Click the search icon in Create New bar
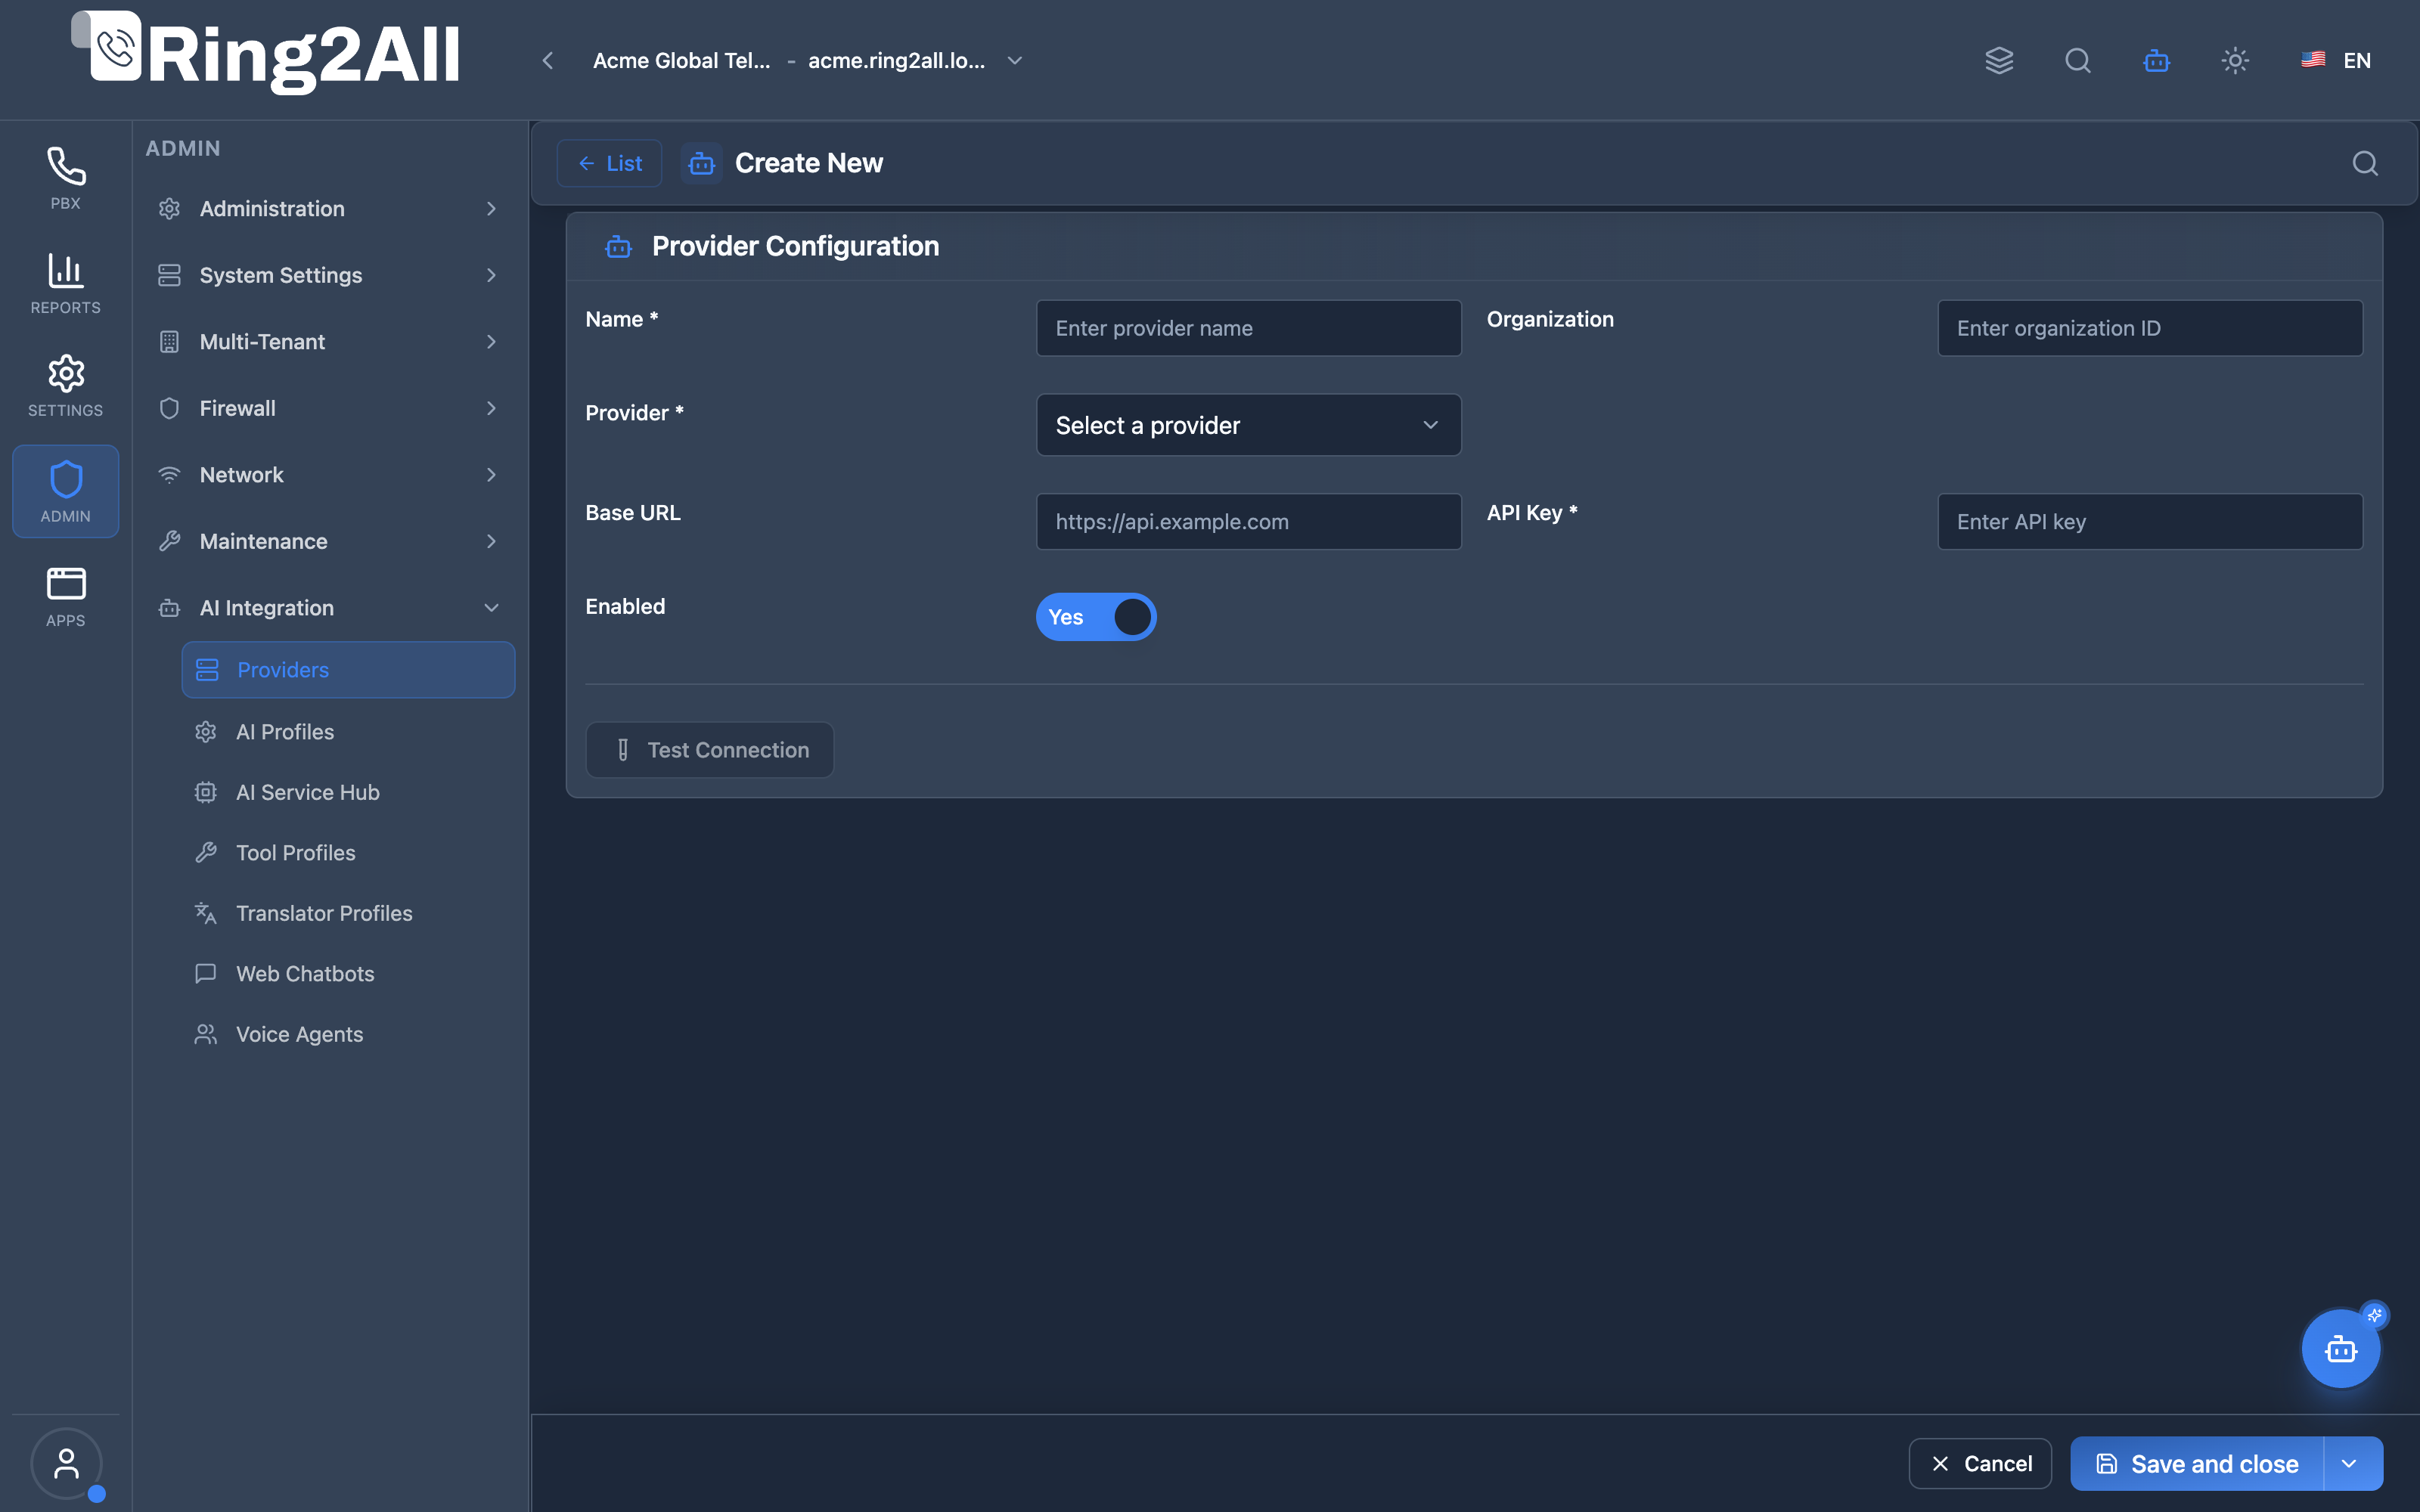This screenshot has width=2420, height=1512. tap(2365, 163)
